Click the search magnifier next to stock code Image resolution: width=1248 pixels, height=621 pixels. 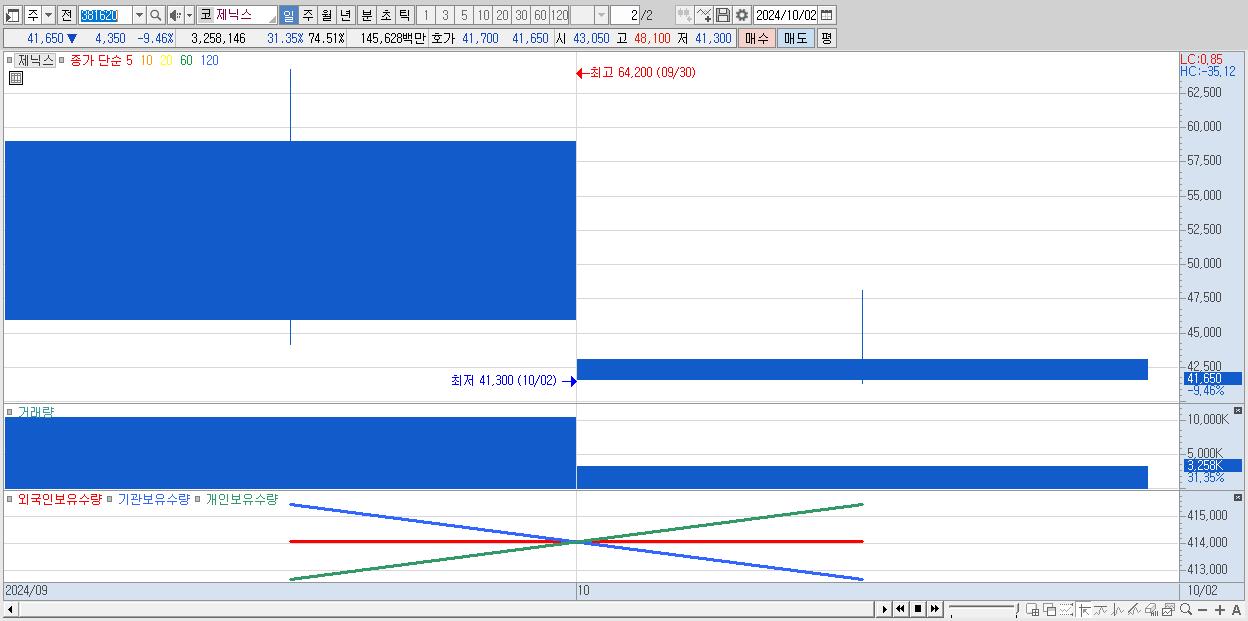pos(155,15)
